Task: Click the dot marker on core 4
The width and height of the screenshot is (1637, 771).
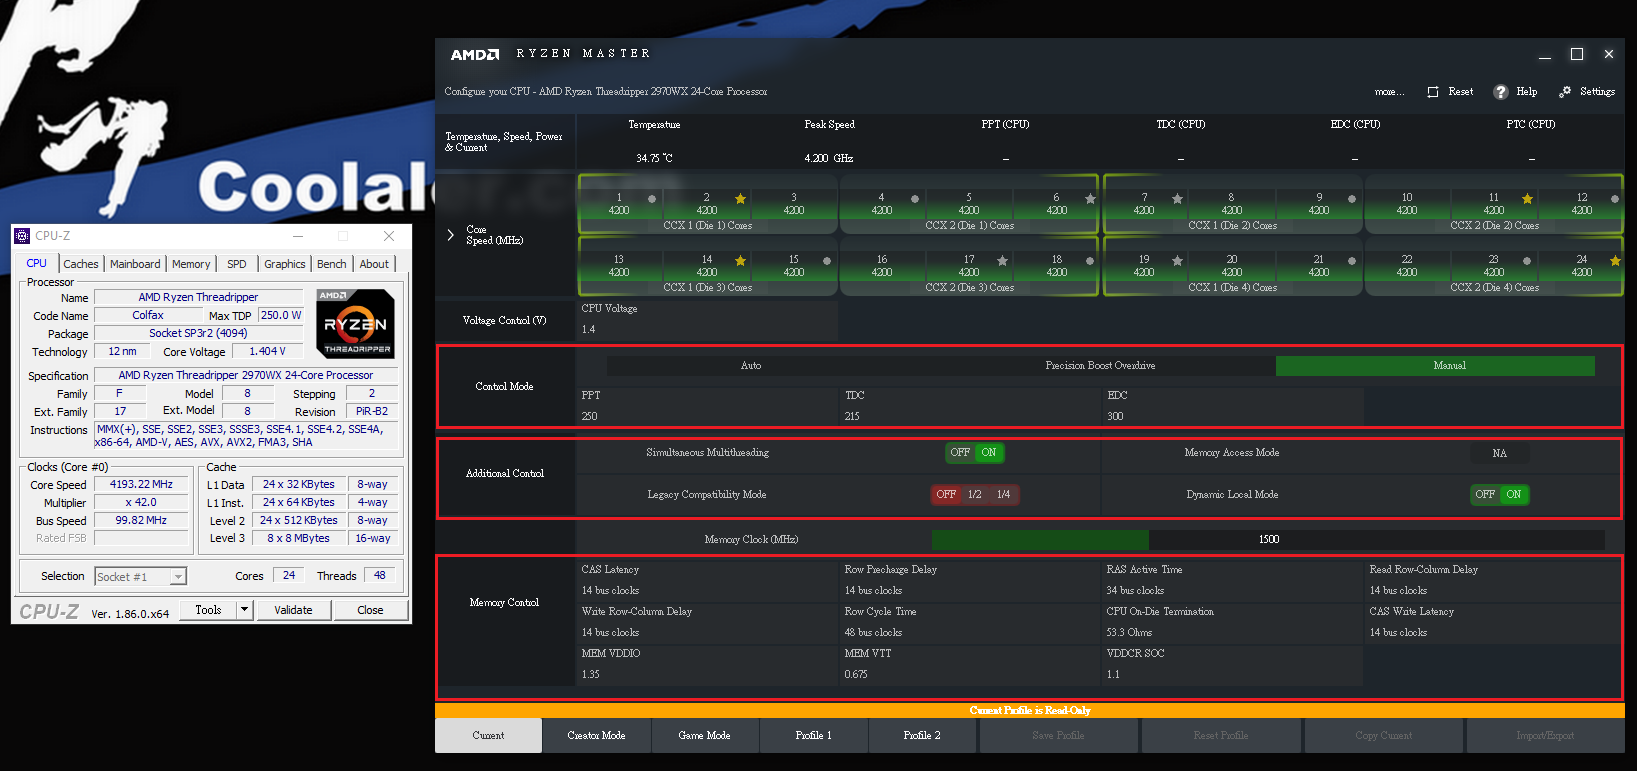Action: click(915, 199)
